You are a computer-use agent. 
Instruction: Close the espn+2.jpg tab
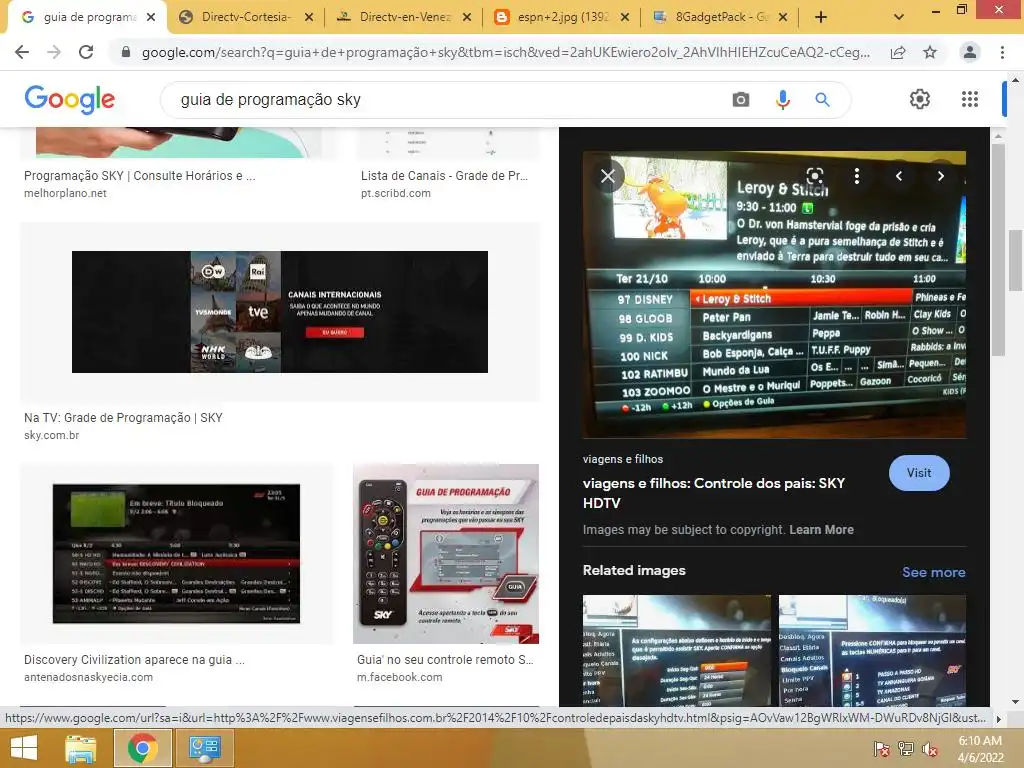coord(625,17)
